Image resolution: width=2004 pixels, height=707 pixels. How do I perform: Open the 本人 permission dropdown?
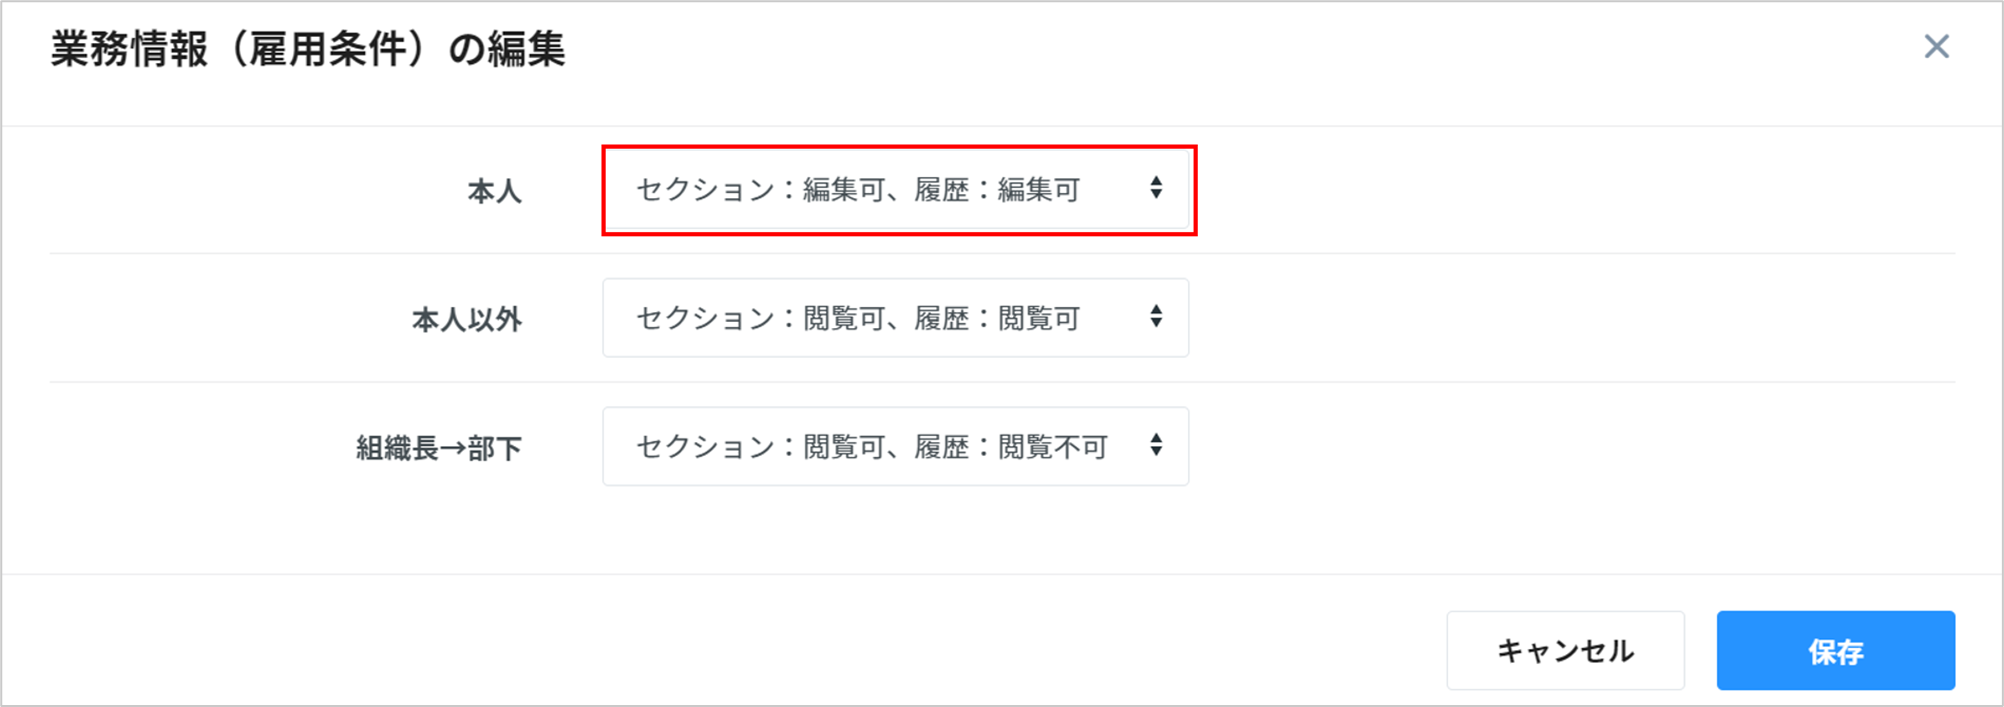tap(895, 190)
